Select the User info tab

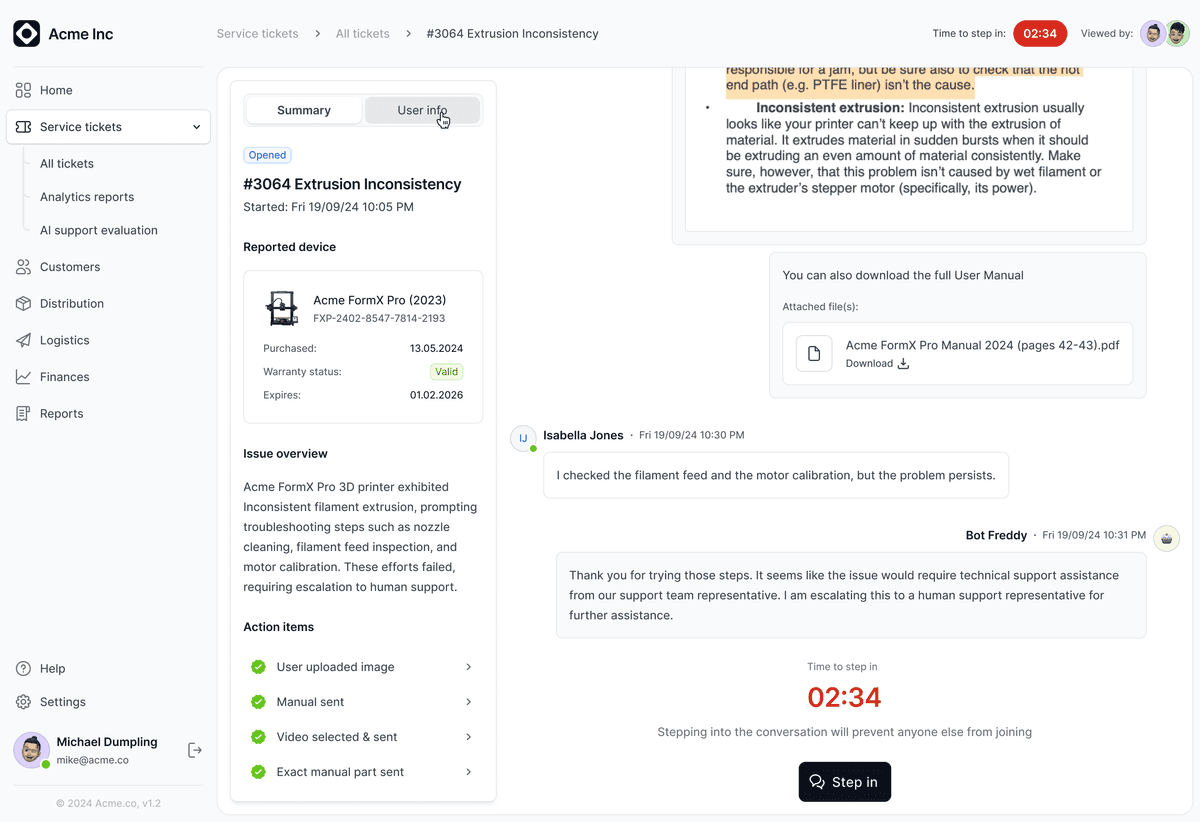coord(422,110)
